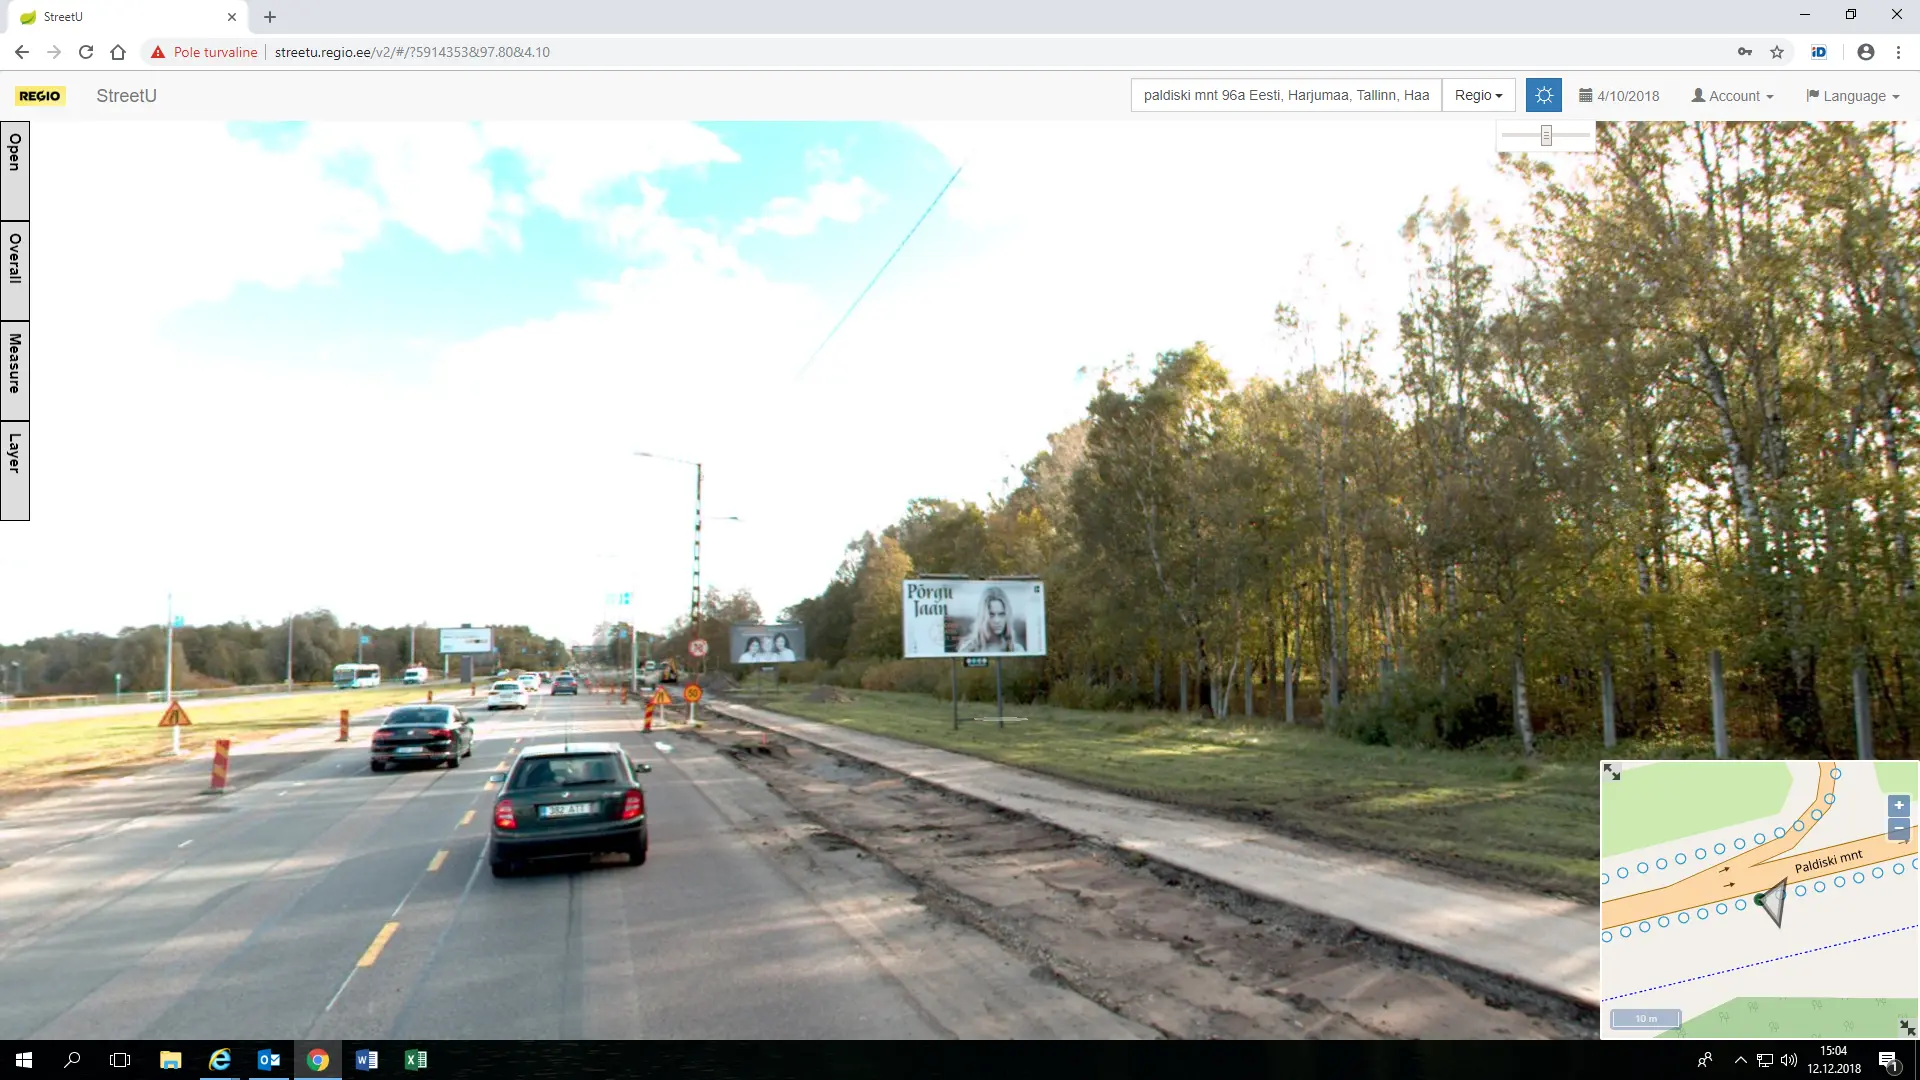Click the saved passwords key icon

click(1745, 52)
